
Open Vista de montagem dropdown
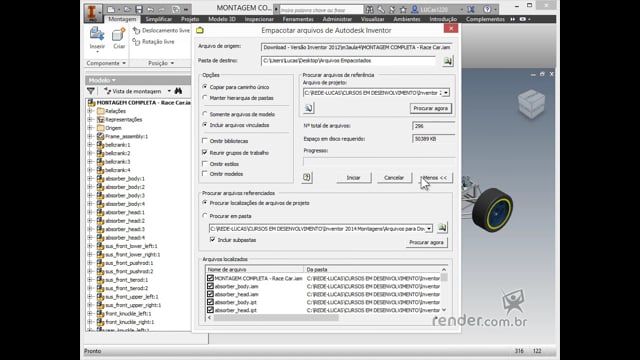click(x=169, y=91)
